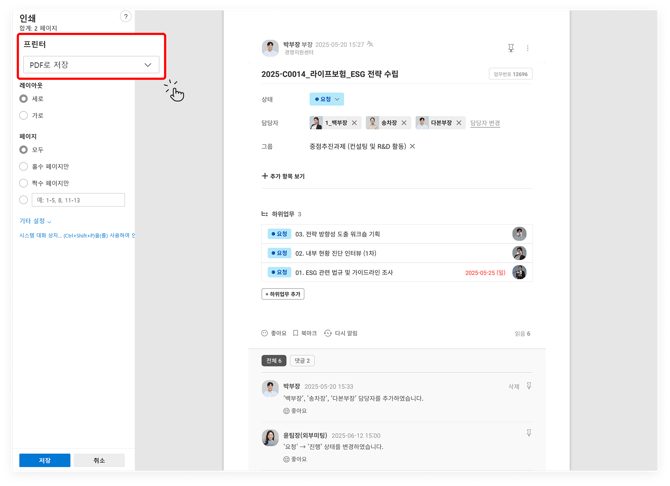Expand 기타 설정 section
This screenshot has width=670, height=486.
(36, 221)
